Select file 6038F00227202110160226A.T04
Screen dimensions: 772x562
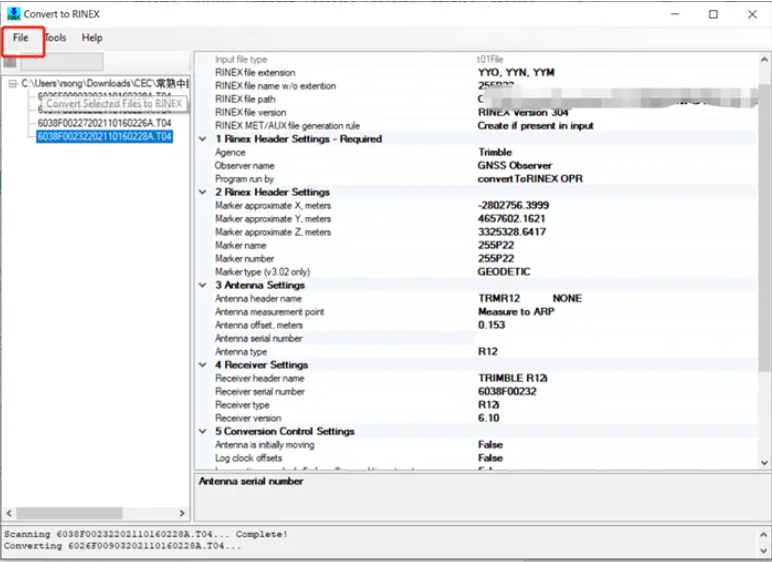tap(104, 123)
